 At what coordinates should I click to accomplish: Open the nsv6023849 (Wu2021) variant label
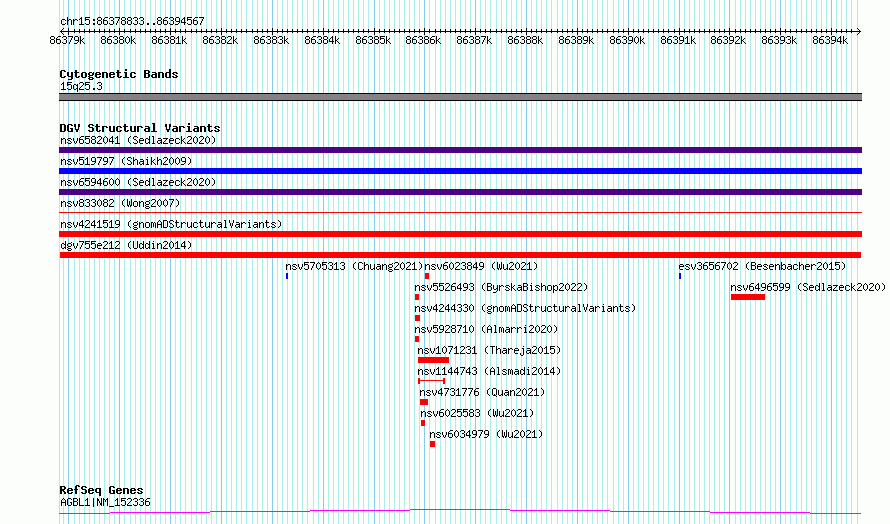pos(481,266)
